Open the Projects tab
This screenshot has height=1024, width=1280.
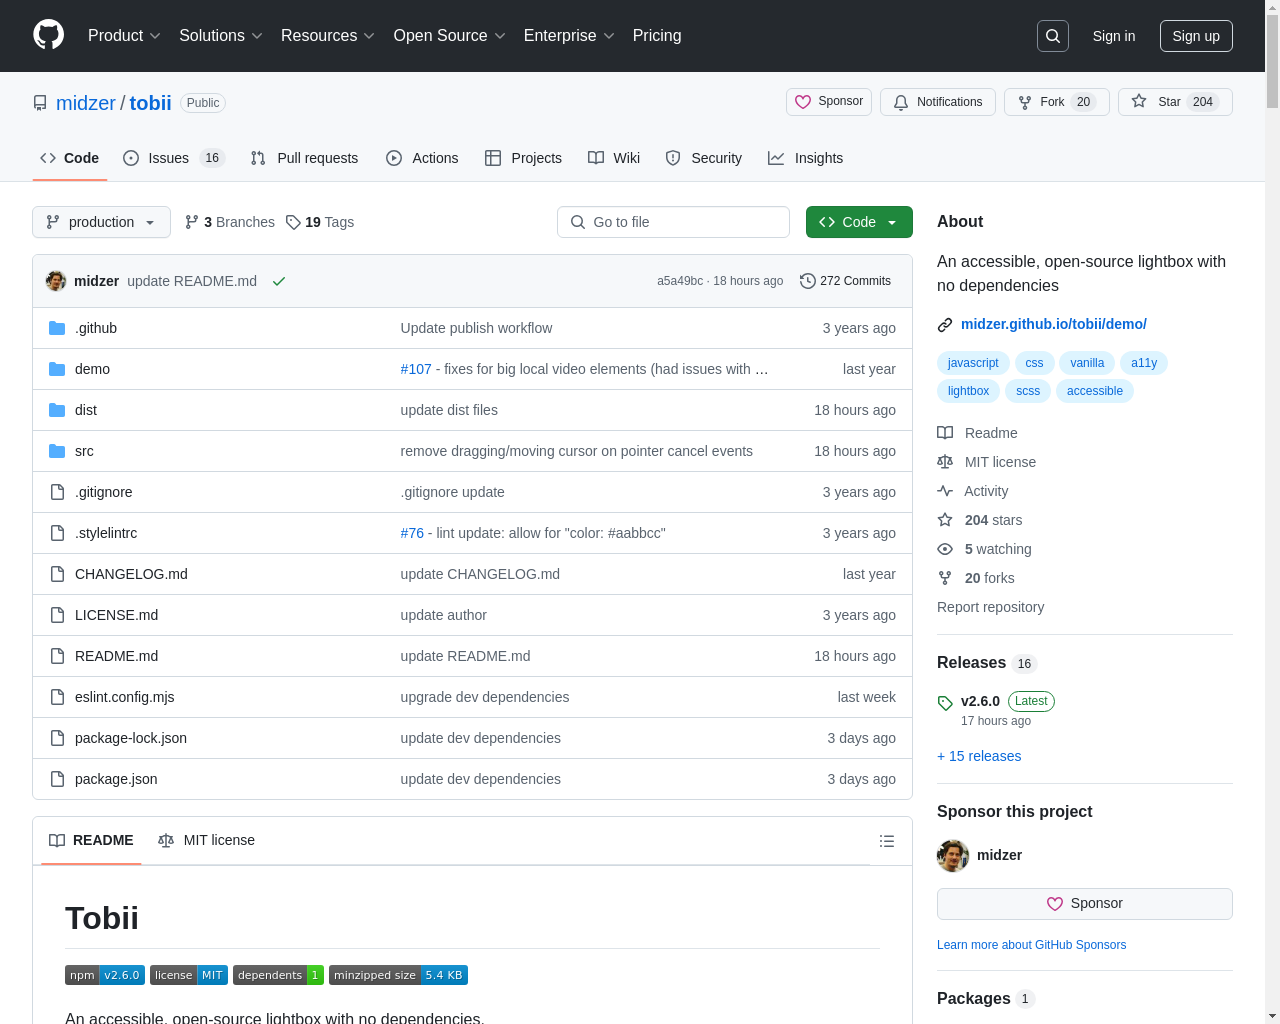pos(523,158)
